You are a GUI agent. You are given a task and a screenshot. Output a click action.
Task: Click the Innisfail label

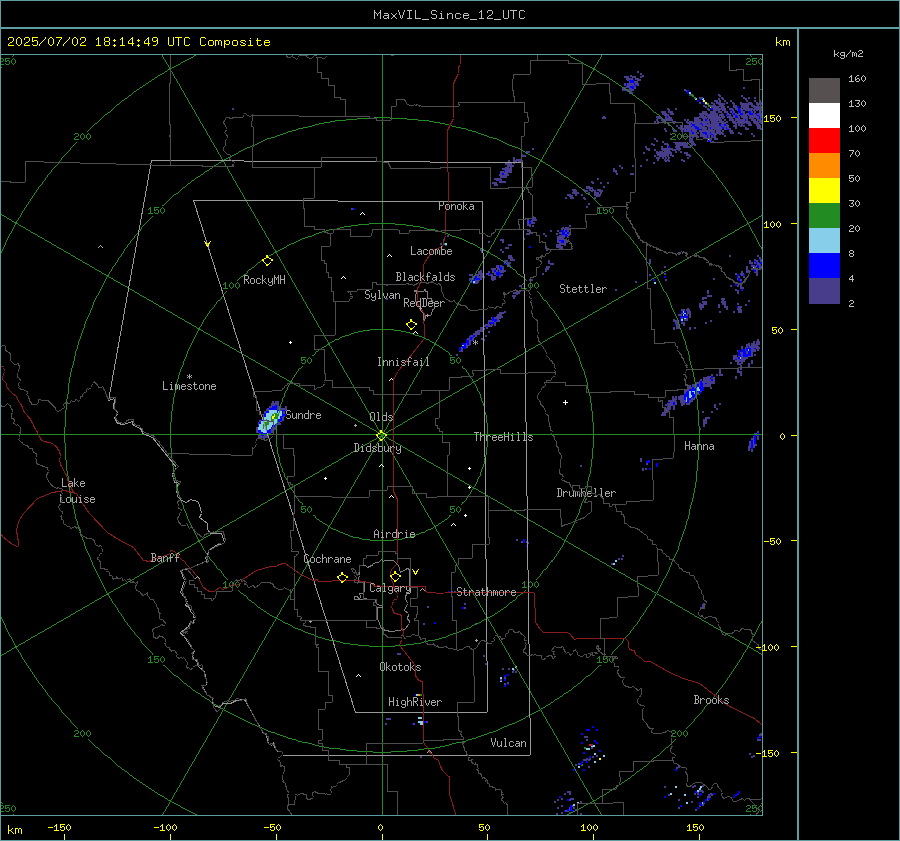pos(403,362)
